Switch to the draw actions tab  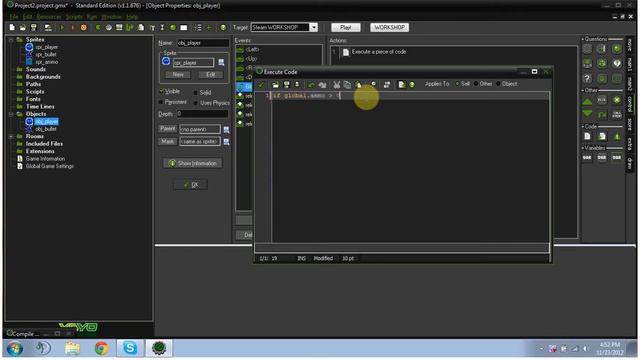tap(630, 164)
